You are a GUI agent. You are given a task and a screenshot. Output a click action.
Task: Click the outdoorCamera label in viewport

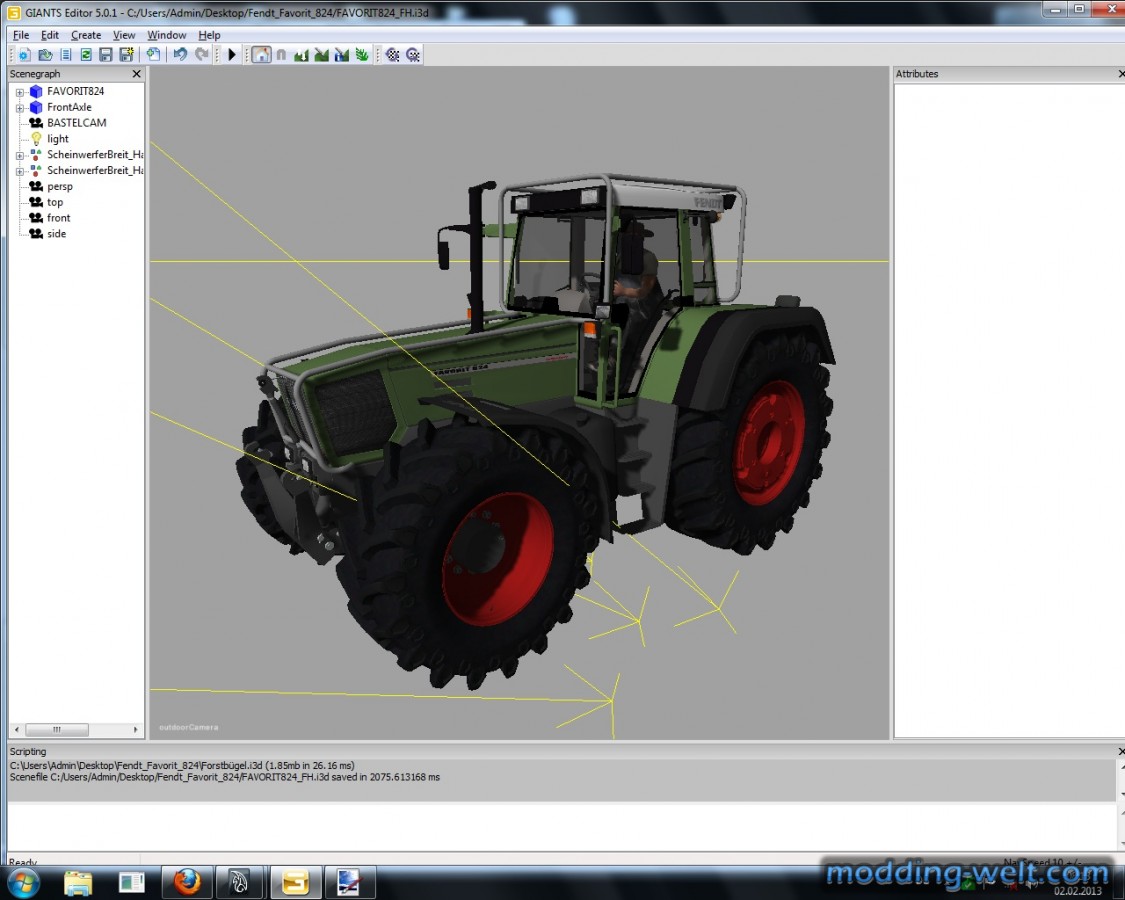click(188, 727)
